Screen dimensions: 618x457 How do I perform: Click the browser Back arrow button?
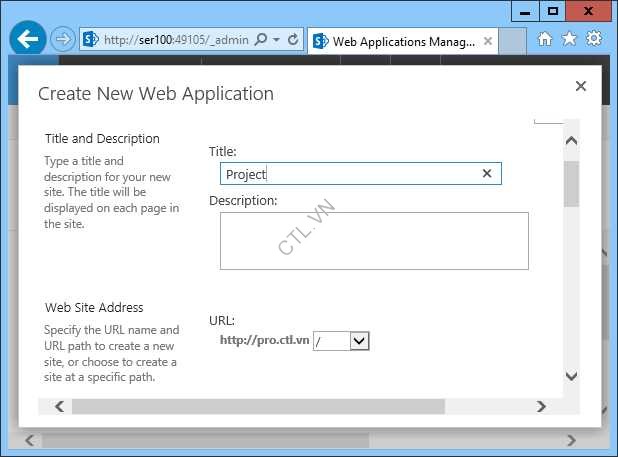point(27,40)
